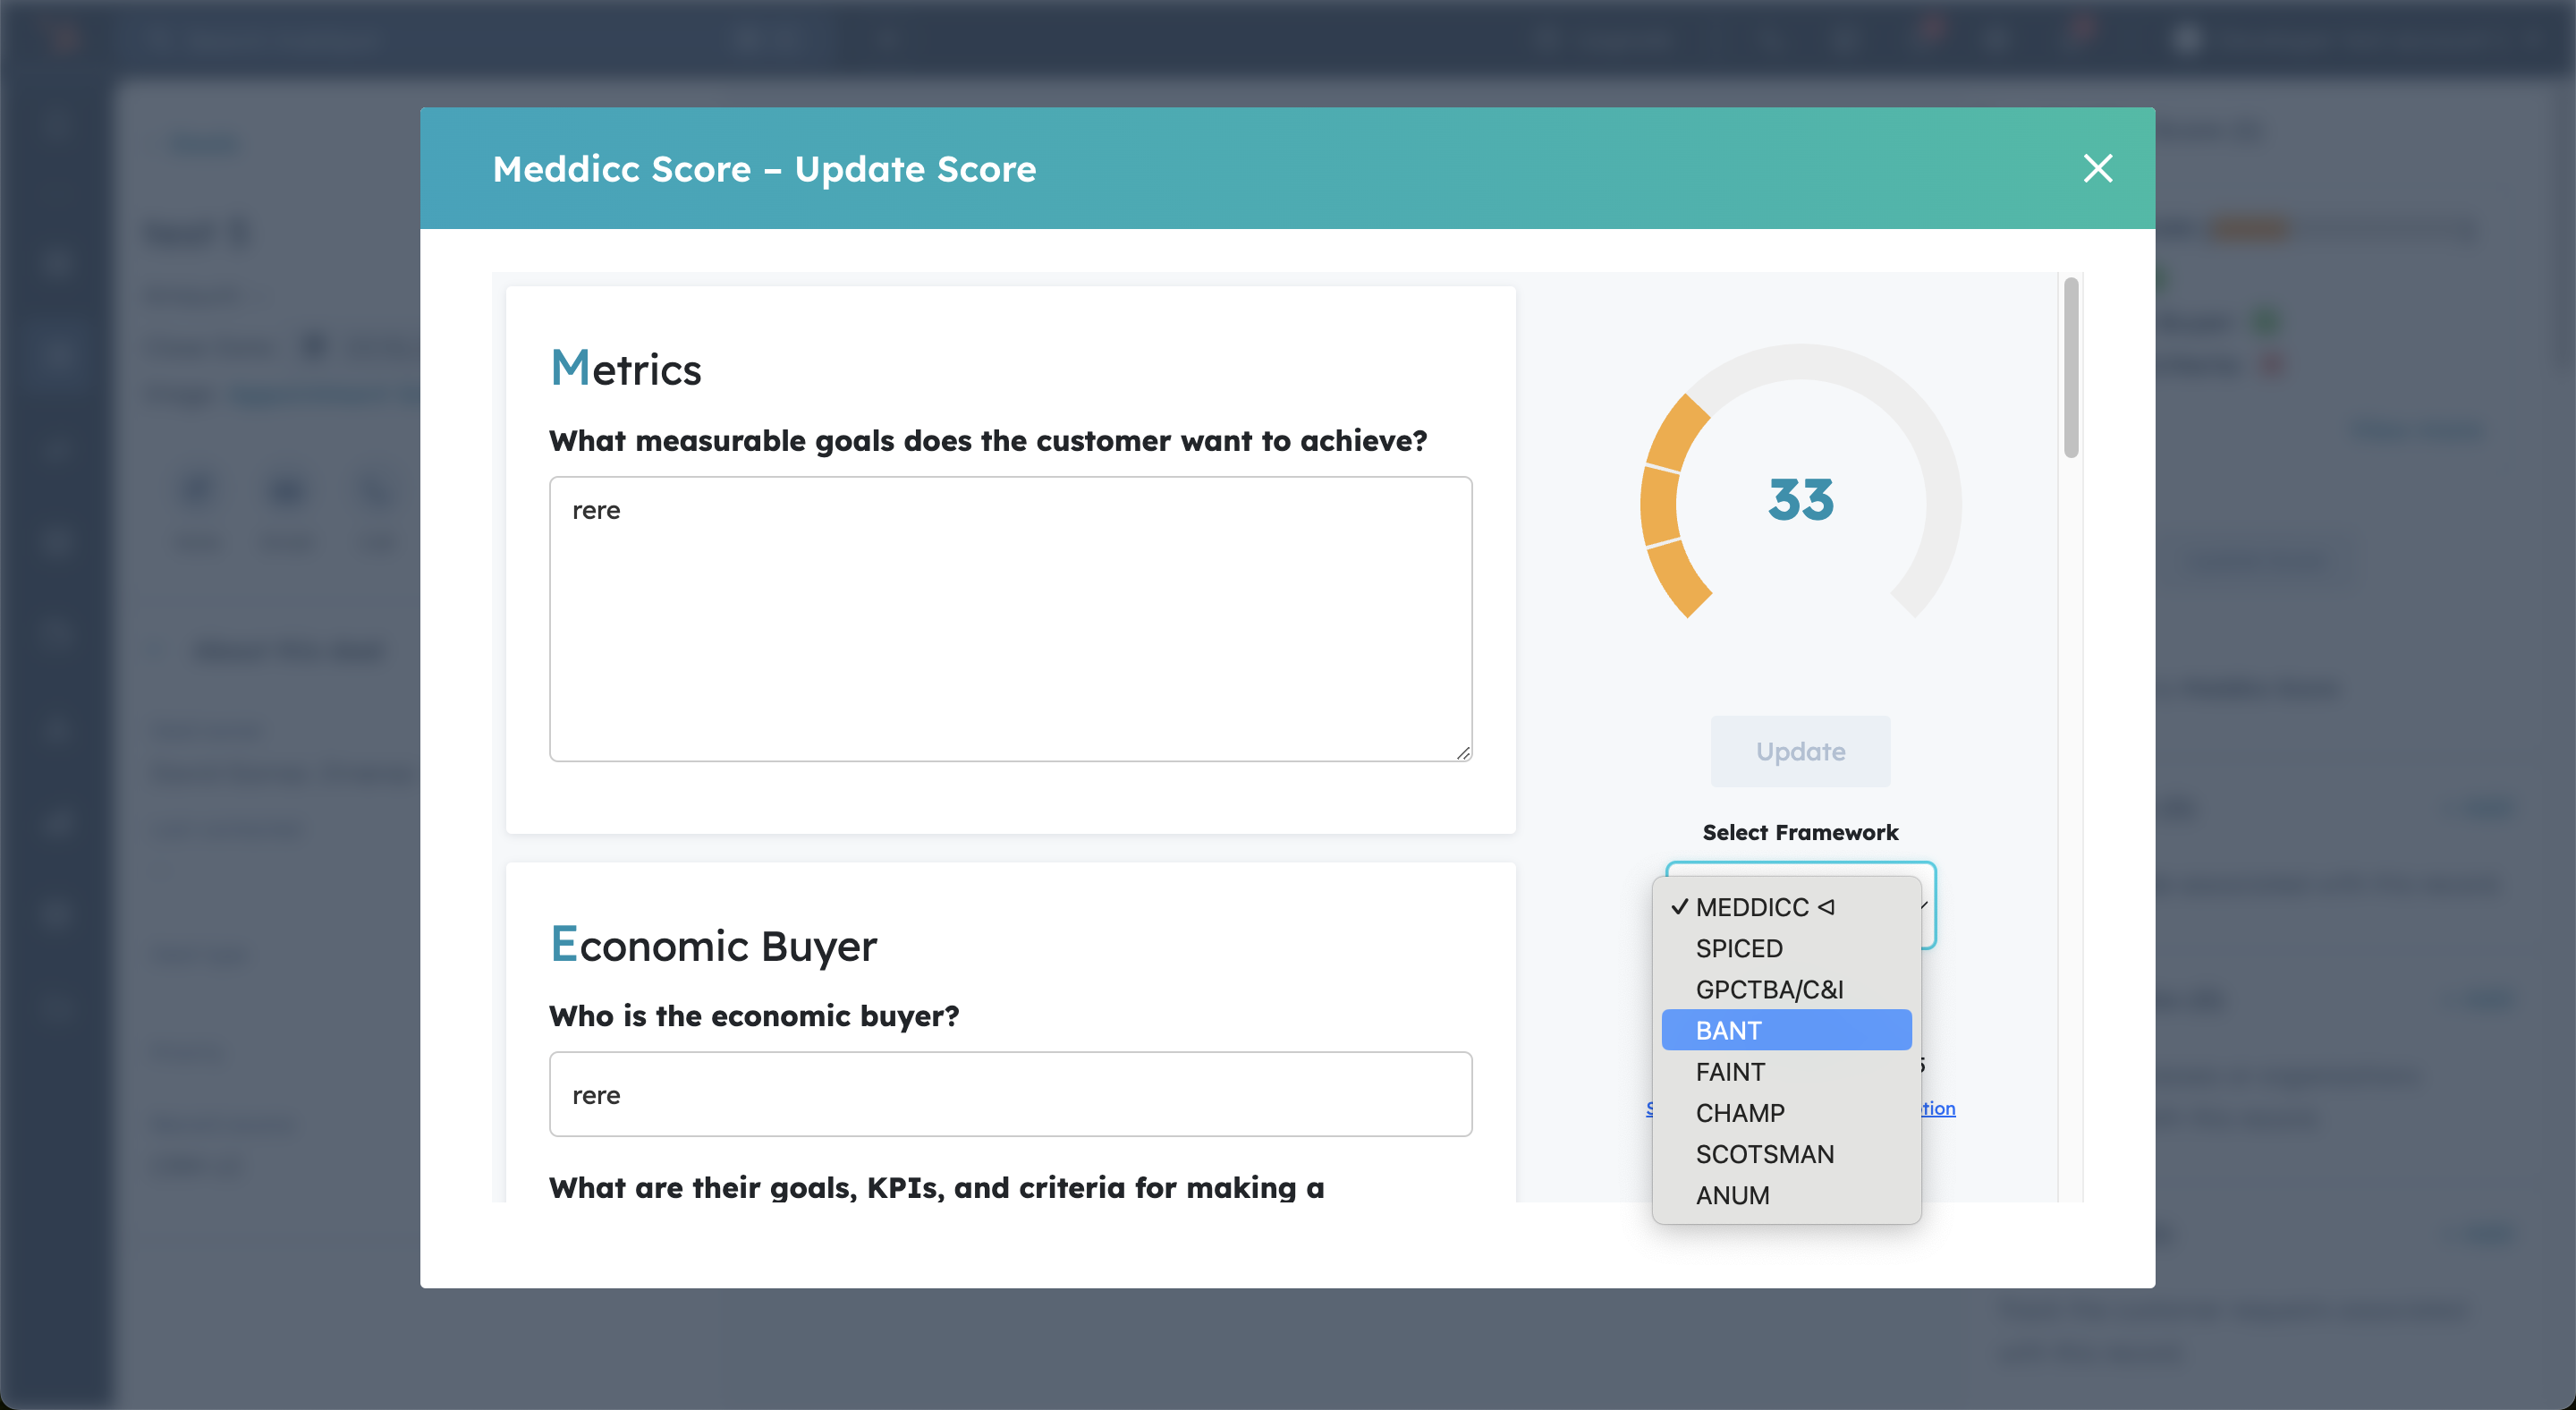Viewport: 2576px width, 1410px height.
Task: Click the 'Select Framework' label
Action: pyautogui.click(x=1800, y=832)
